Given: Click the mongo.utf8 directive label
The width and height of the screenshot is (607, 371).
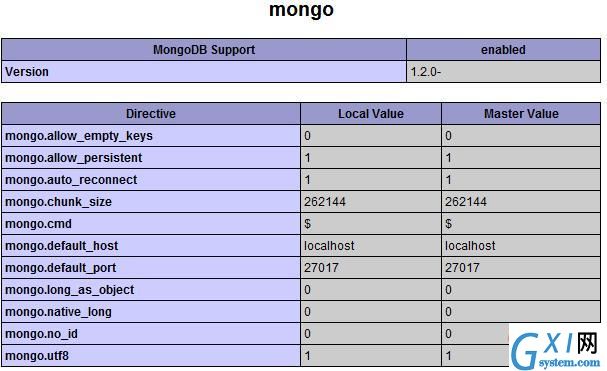Looking at the screenshot, I should click(x=37, y=356).
